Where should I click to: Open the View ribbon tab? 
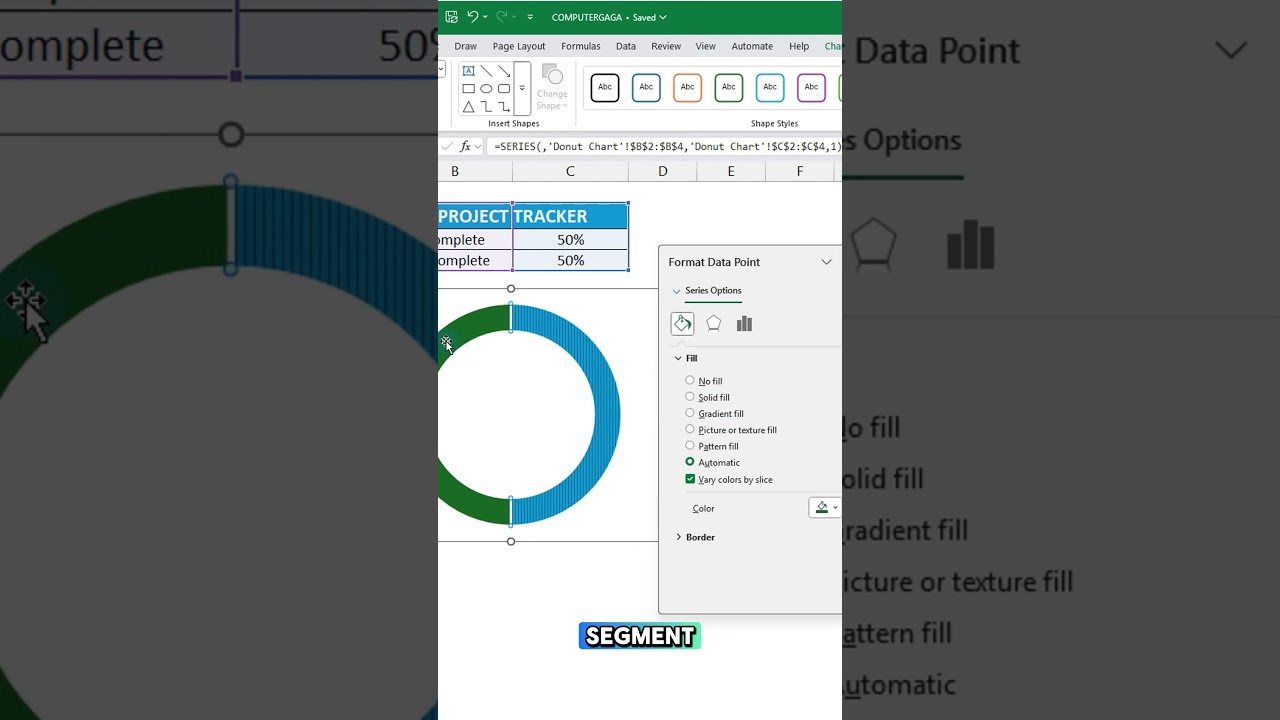705,46
